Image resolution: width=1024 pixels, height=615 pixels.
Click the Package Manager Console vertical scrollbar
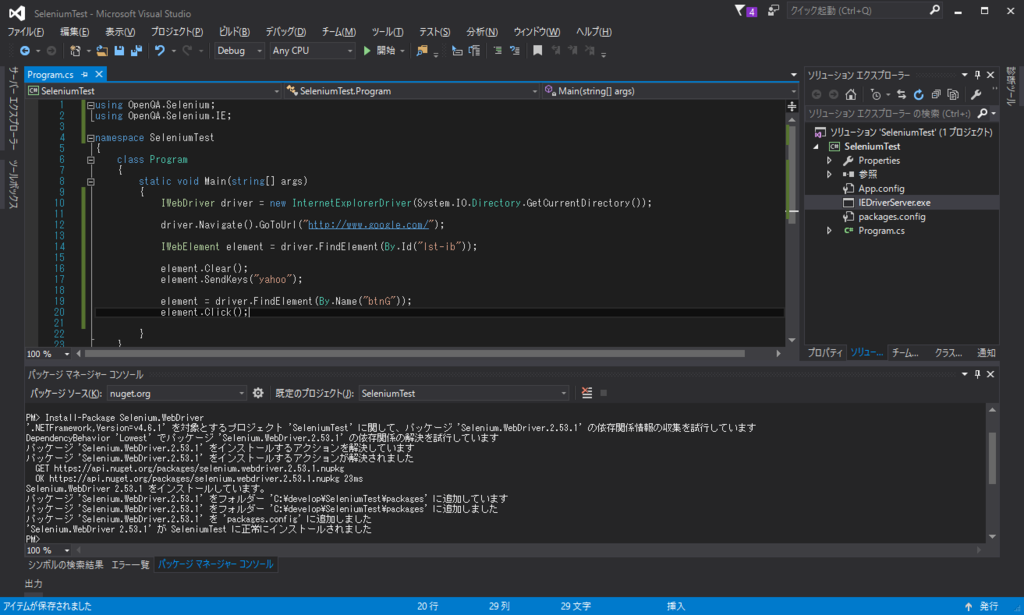(x=992, y=457)
